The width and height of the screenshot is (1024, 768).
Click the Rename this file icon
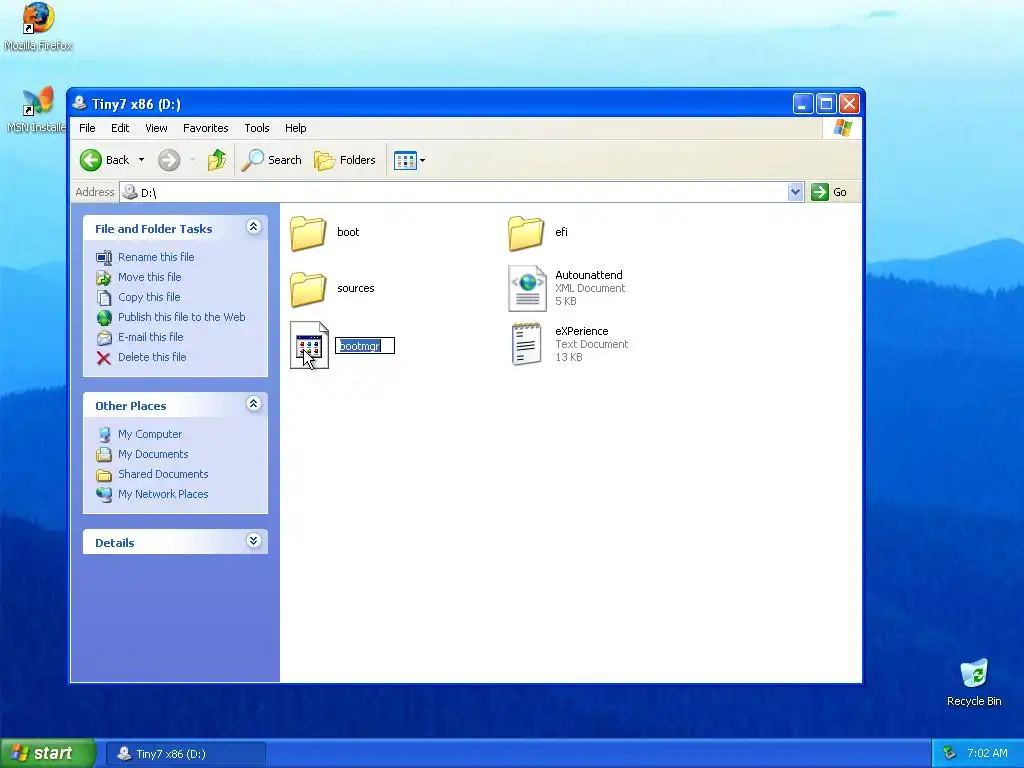tap(104, 257)
